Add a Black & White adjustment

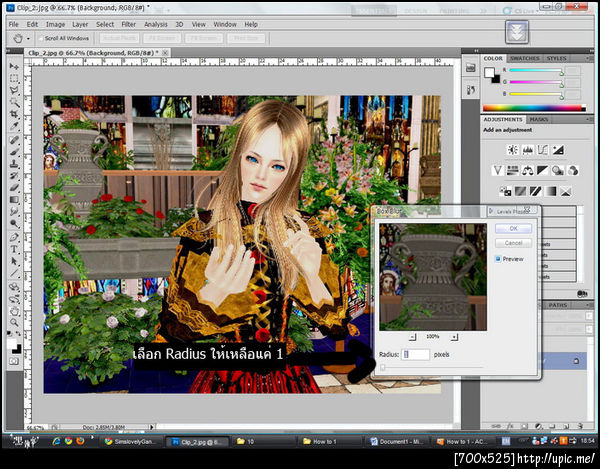coord(543,170)
